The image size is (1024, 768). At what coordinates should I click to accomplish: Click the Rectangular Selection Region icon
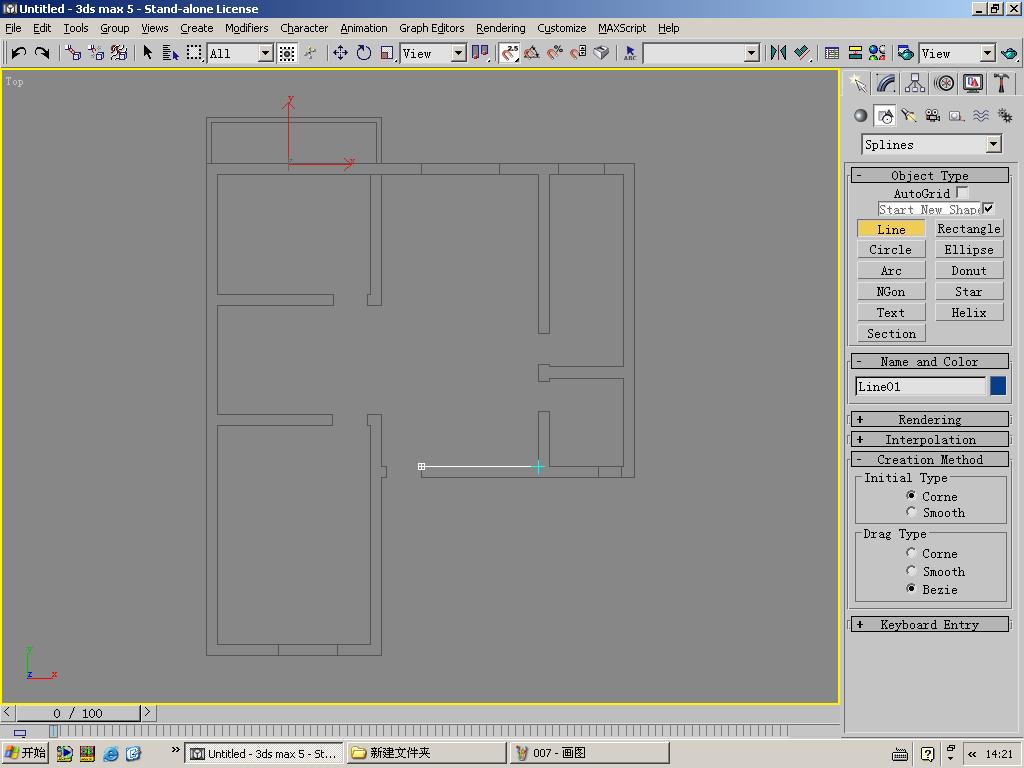pos(194,53)
